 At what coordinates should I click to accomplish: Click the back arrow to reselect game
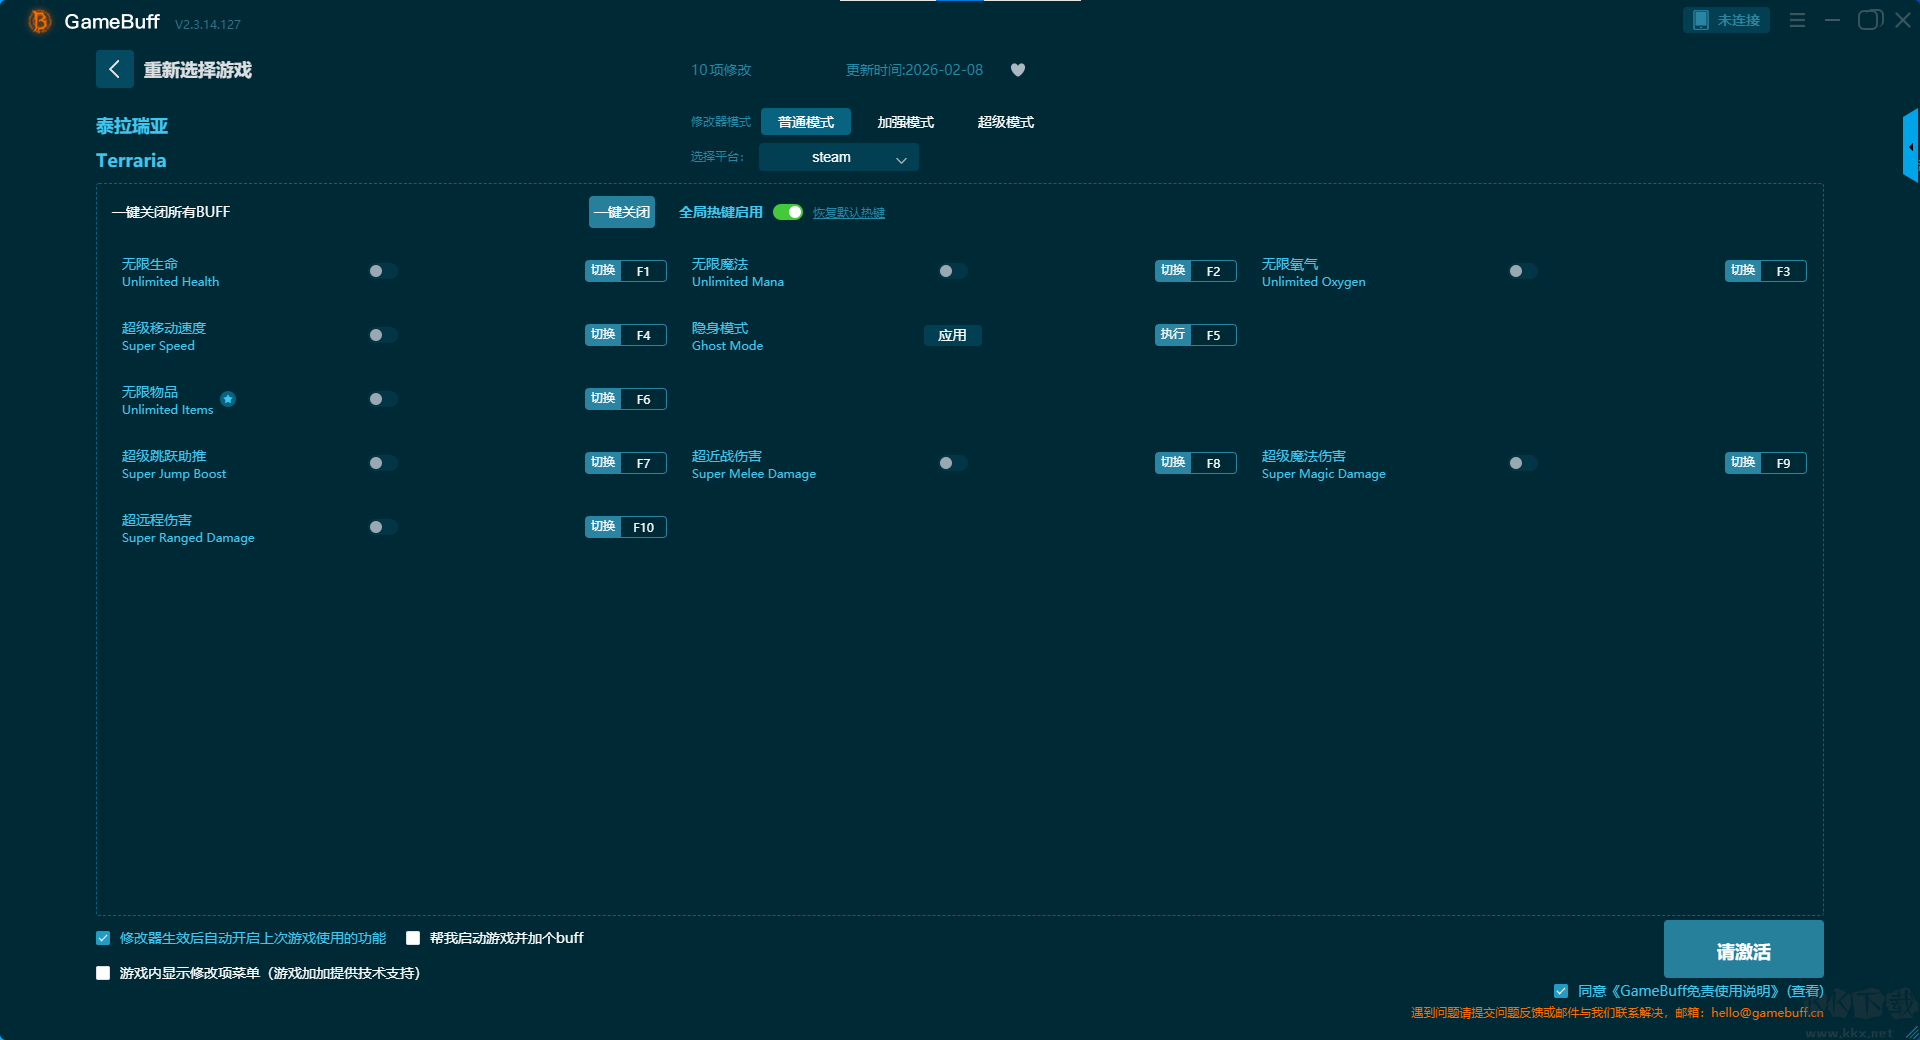[114, 69]
